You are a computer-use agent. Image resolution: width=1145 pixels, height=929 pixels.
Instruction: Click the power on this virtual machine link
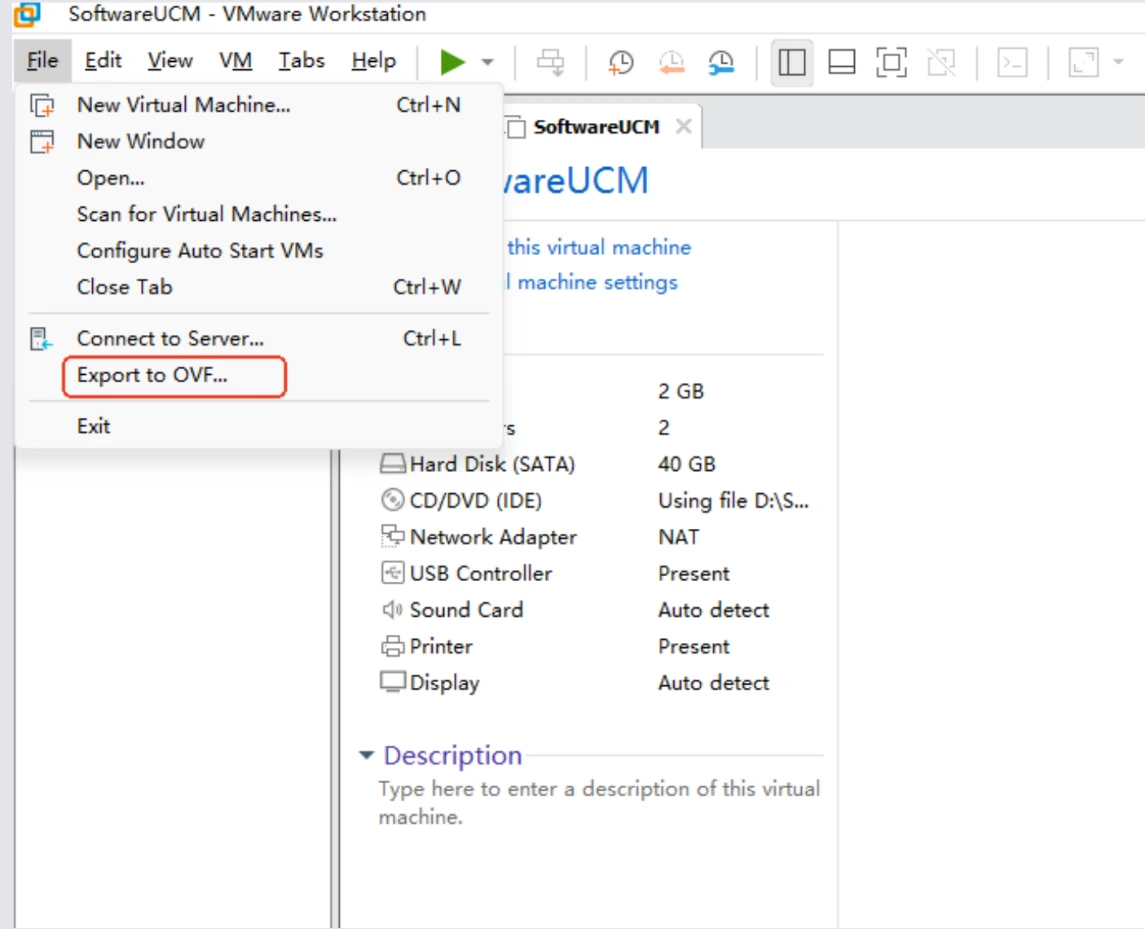599,248
